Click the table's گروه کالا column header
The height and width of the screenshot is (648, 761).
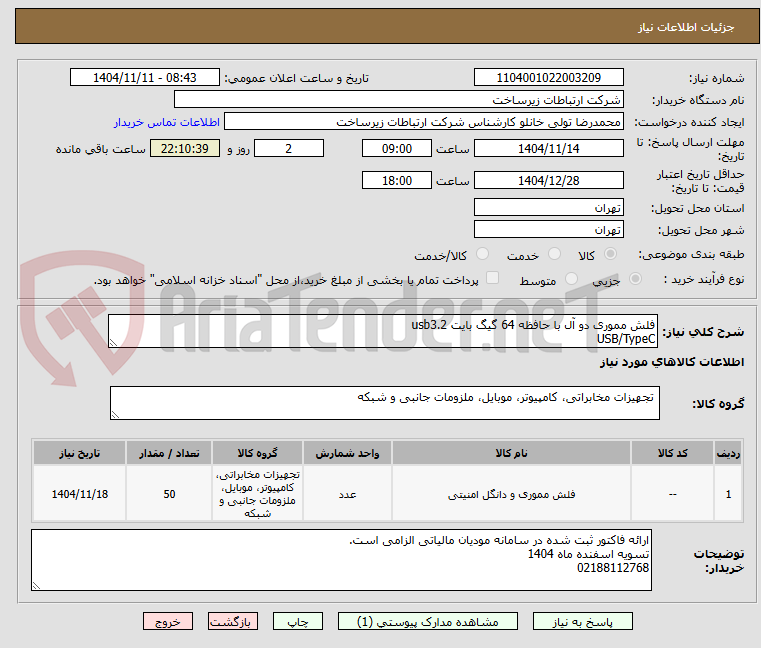point(257,453)
